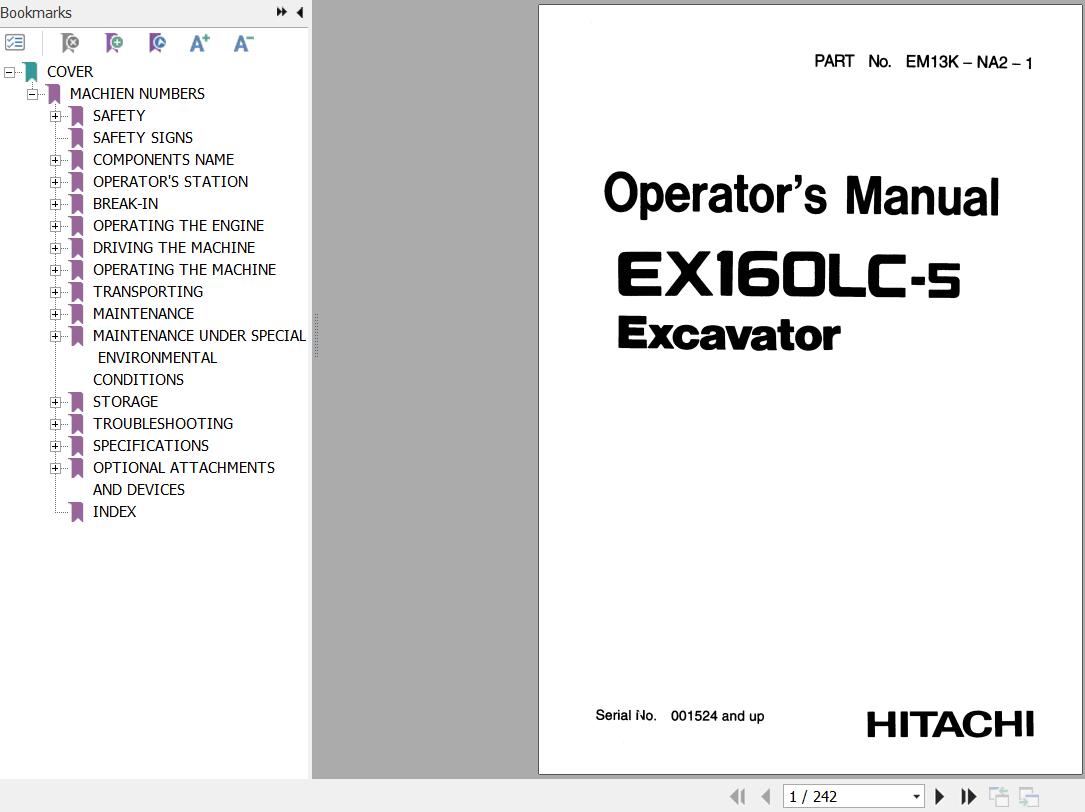Viewport: 1085px width, 812px height.
Task: Expand OPTIONAL ATTACHMENTS AND DEVICES bookmark
Action: (55, 469)
